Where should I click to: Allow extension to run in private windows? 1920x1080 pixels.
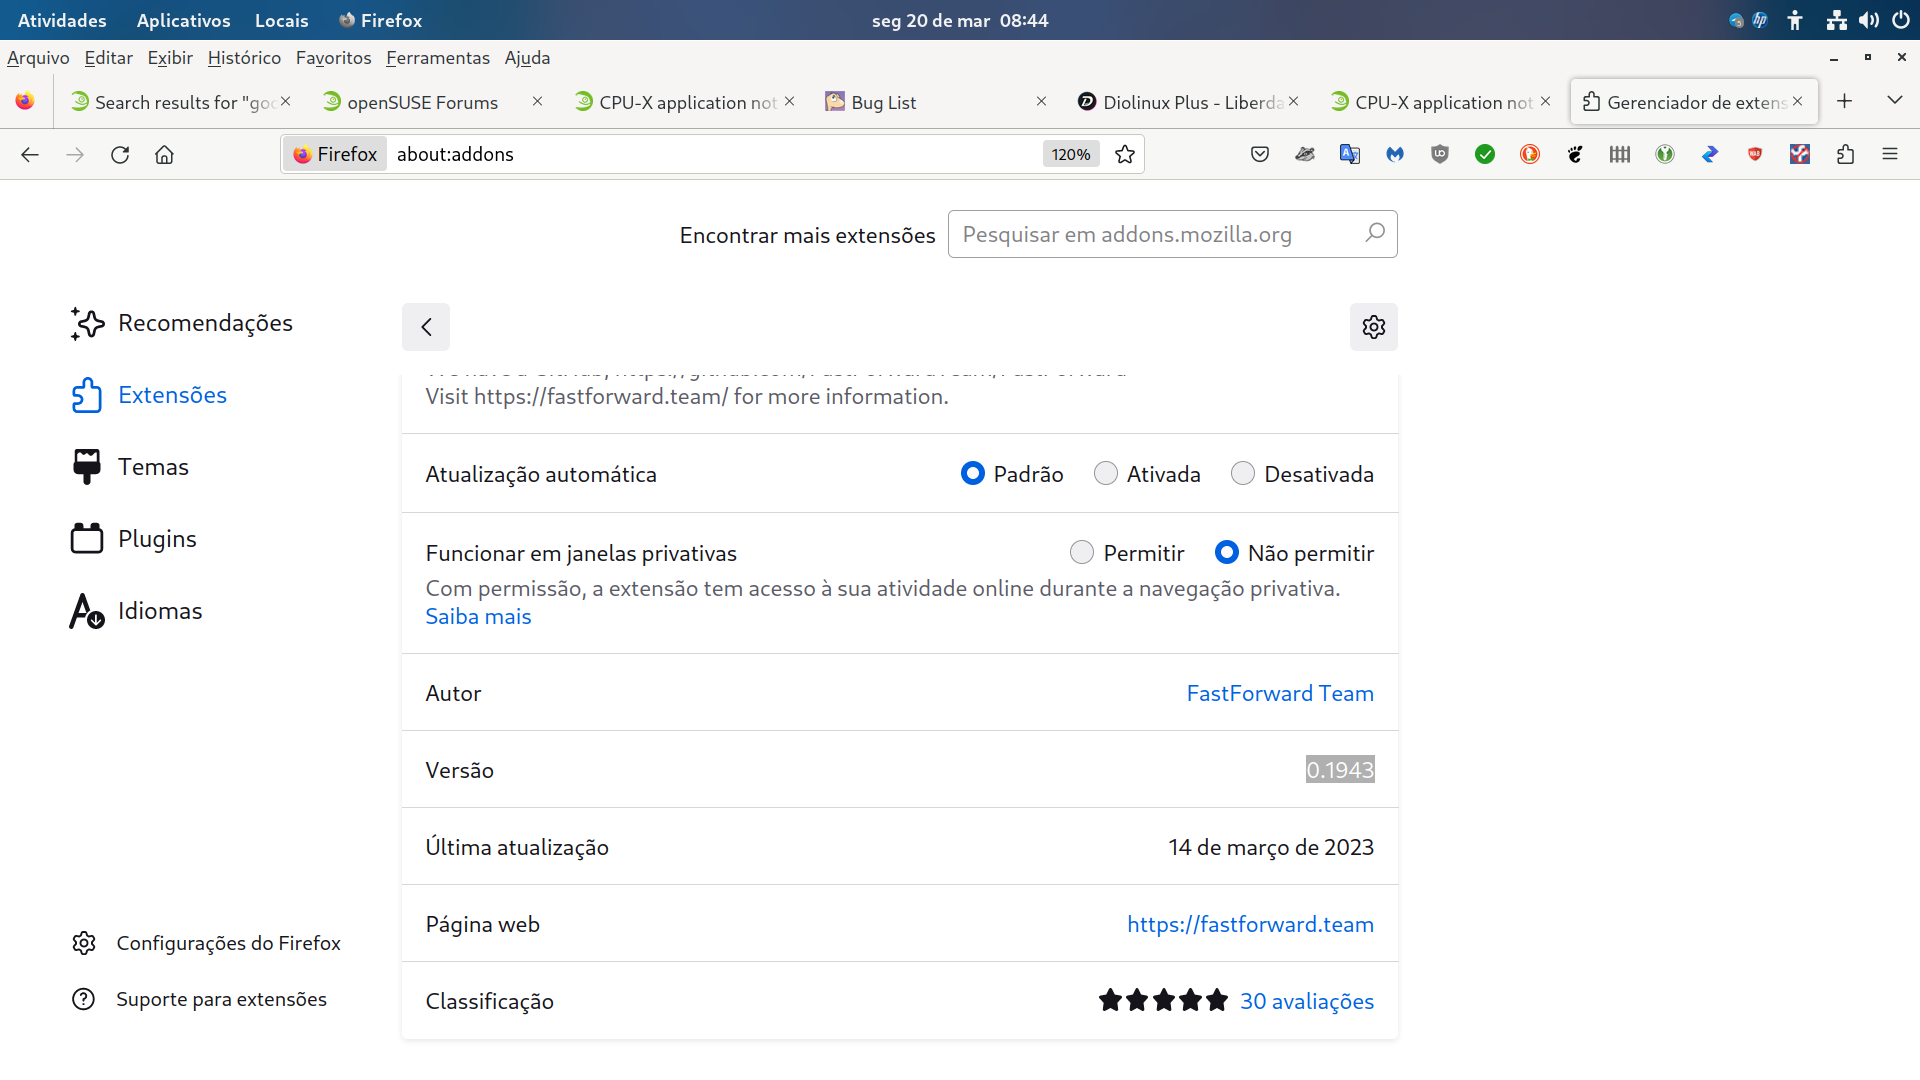1082,551
